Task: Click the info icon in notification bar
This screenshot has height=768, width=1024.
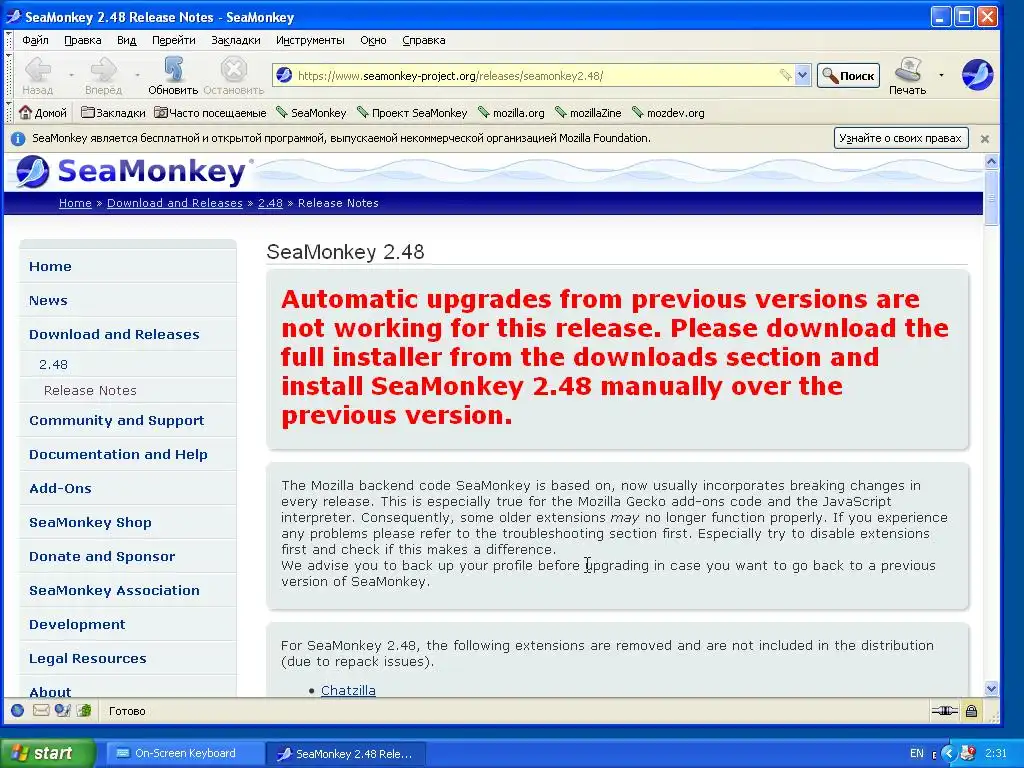Action: (18, 138)
